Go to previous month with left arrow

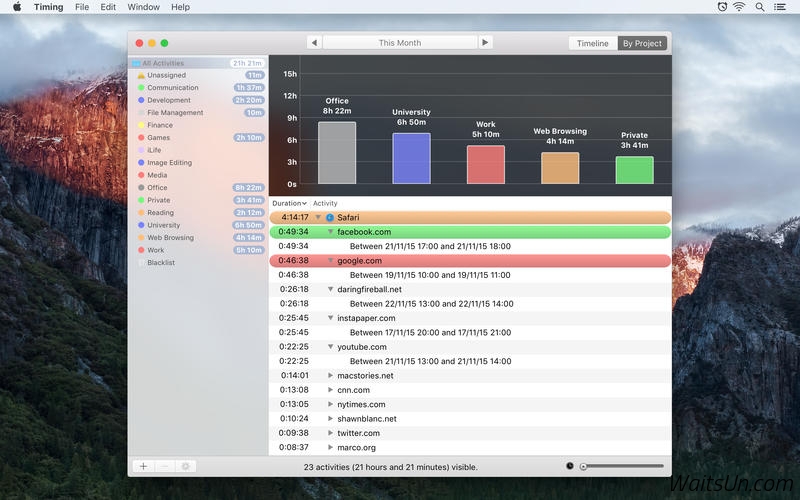[314, 43]
